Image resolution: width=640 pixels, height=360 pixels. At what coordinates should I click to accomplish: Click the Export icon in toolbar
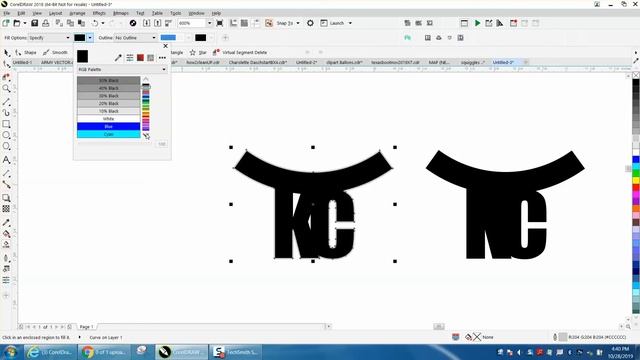(x=158, y=23)
